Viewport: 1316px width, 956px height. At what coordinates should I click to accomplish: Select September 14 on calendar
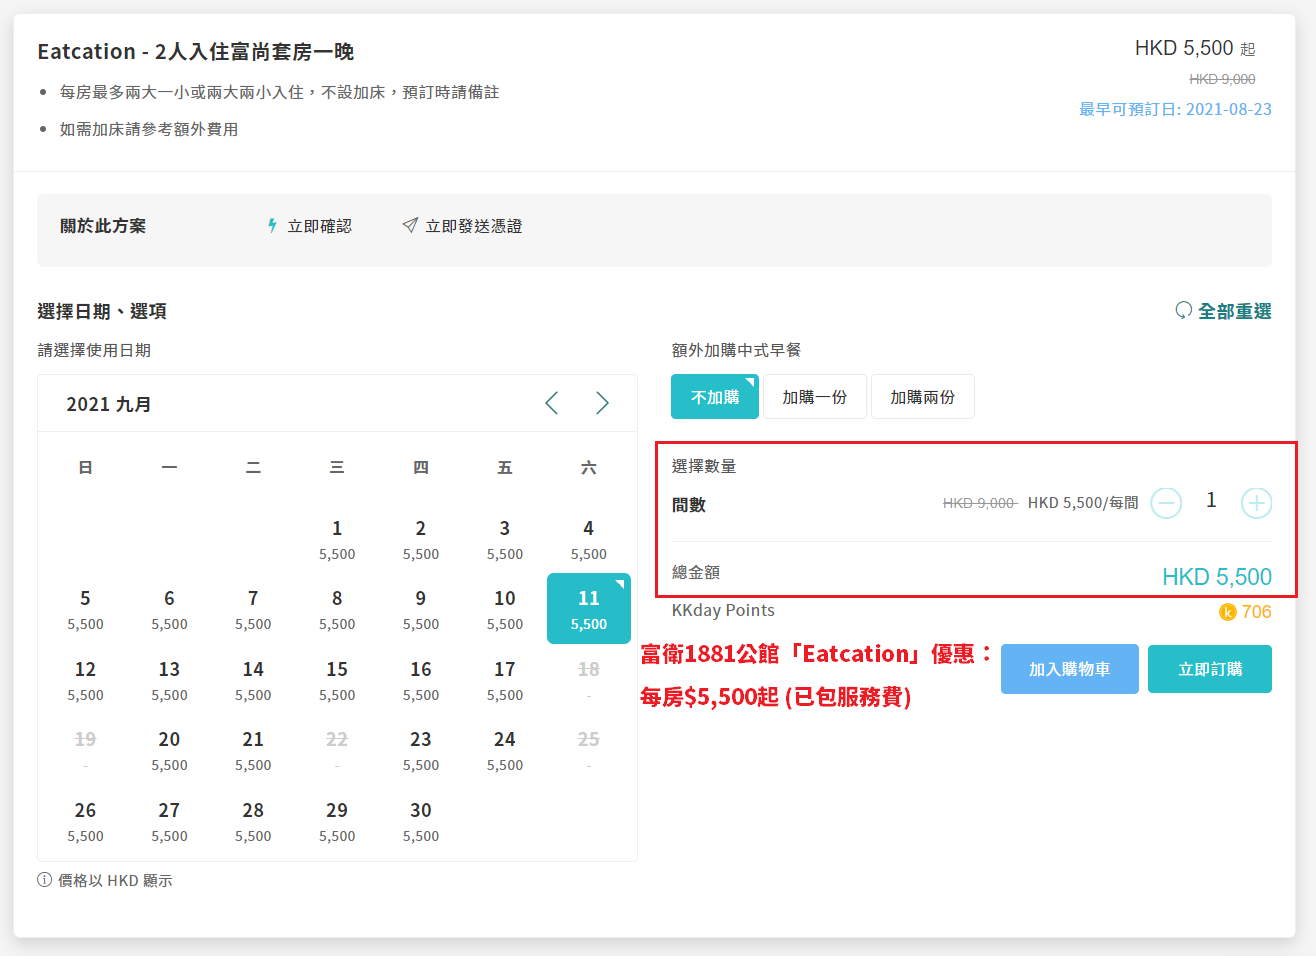coord(253,680)
